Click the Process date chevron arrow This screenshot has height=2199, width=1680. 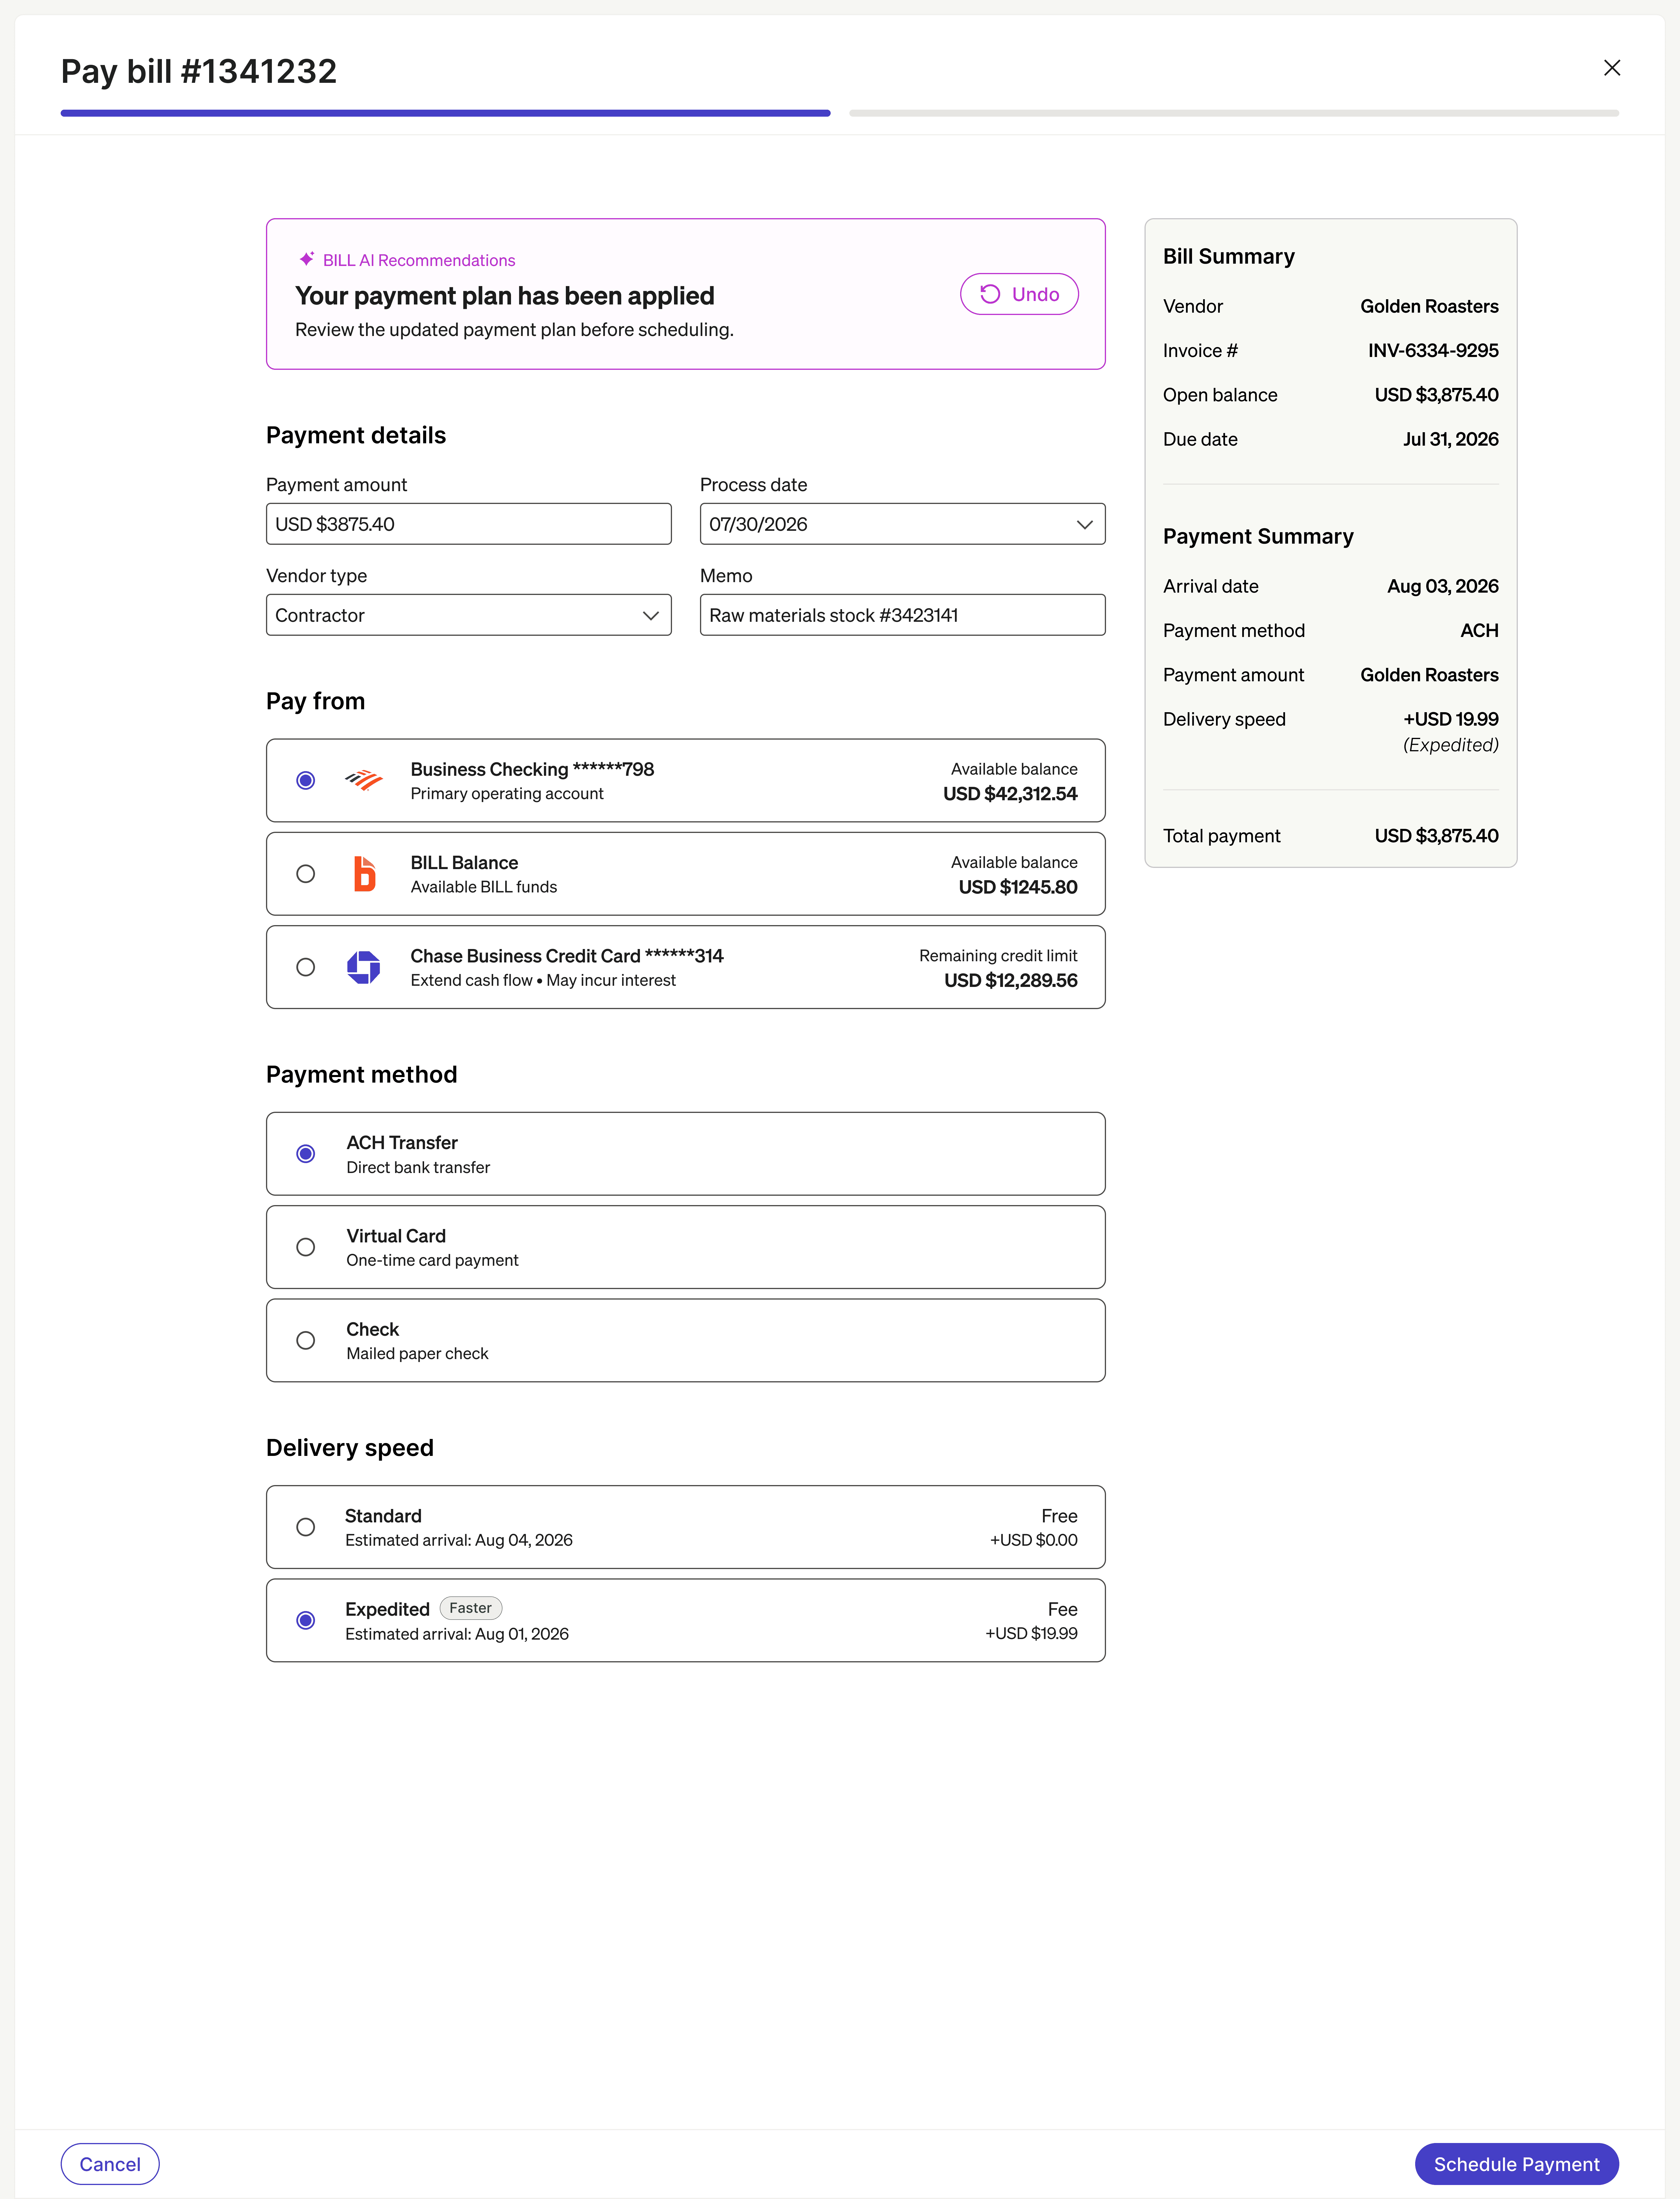coord(1084,524)
